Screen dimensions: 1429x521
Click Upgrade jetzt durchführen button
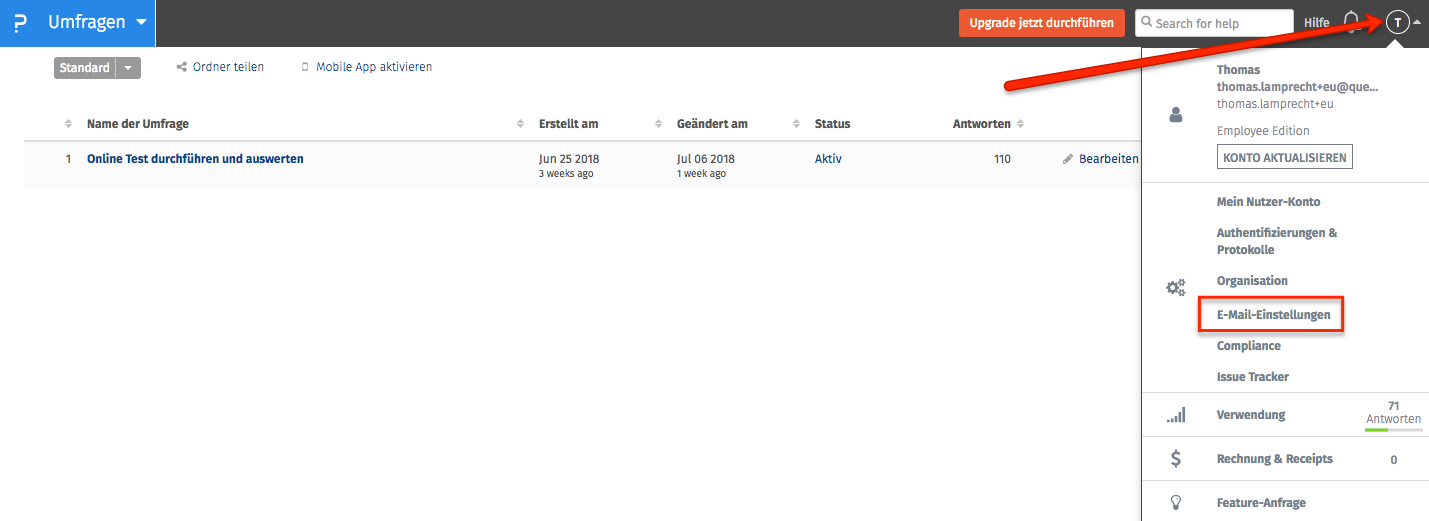pos(1041,23)
